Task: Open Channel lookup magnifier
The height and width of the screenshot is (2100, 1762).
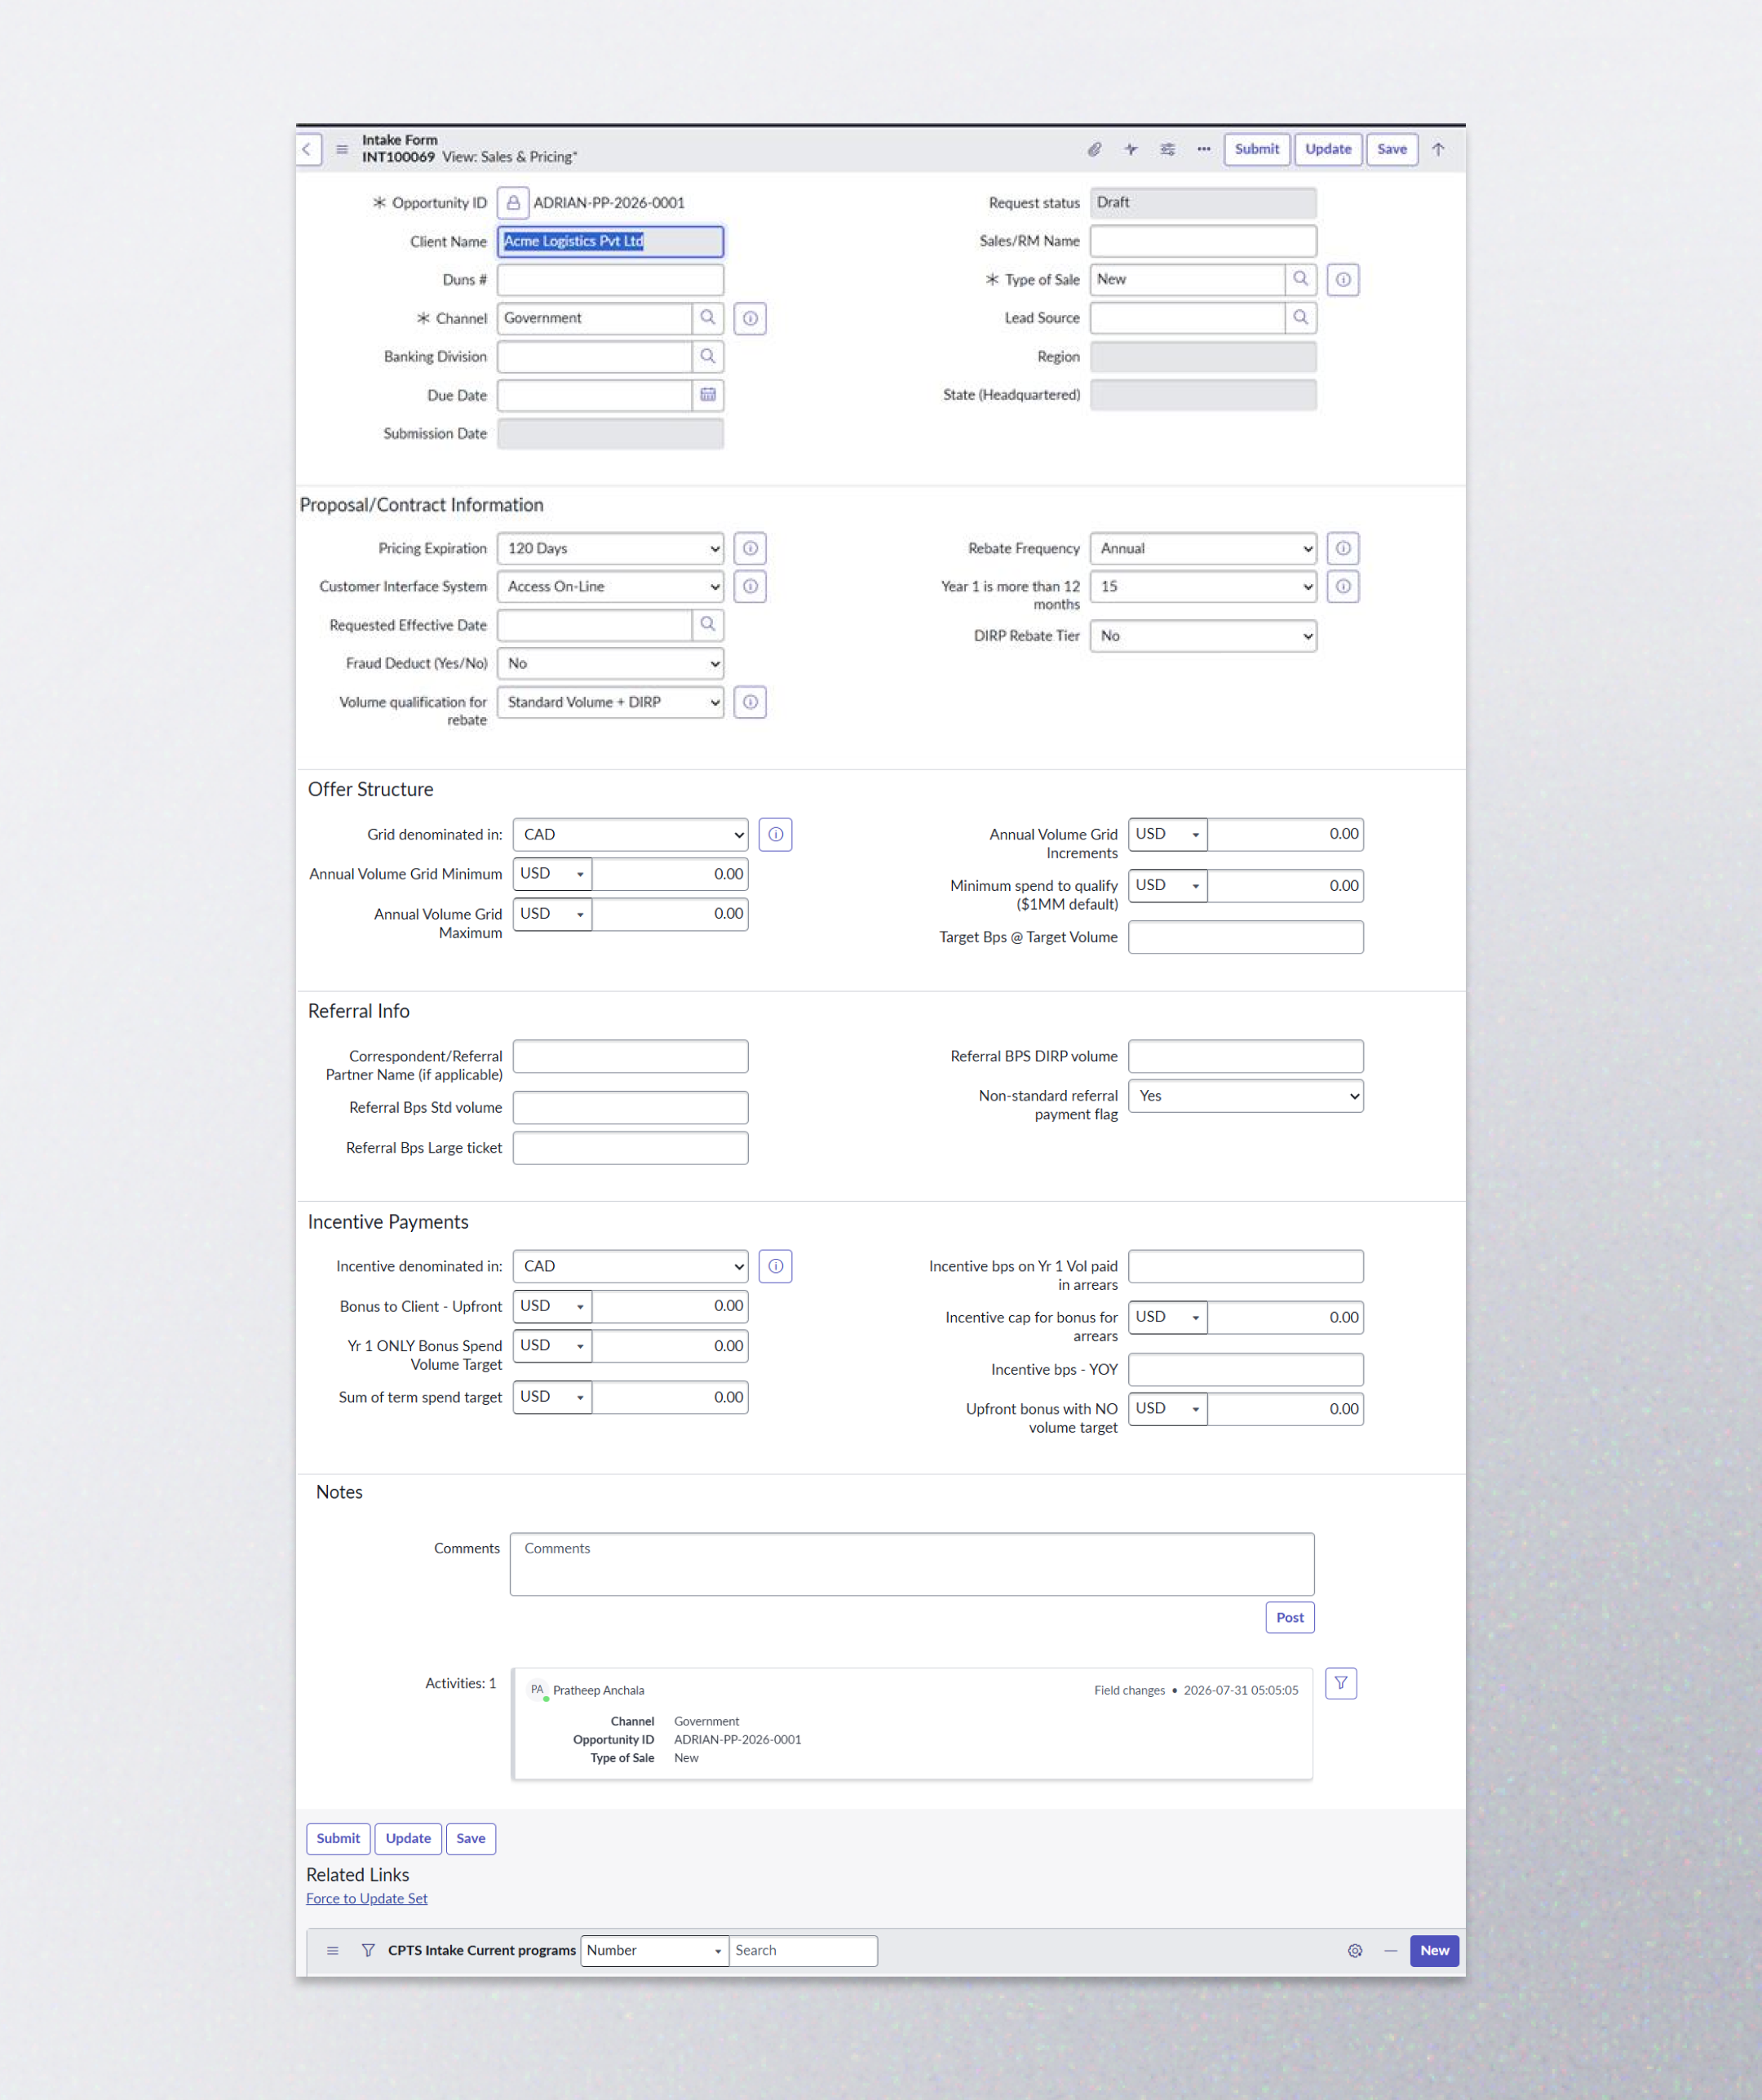Action: 708,318
